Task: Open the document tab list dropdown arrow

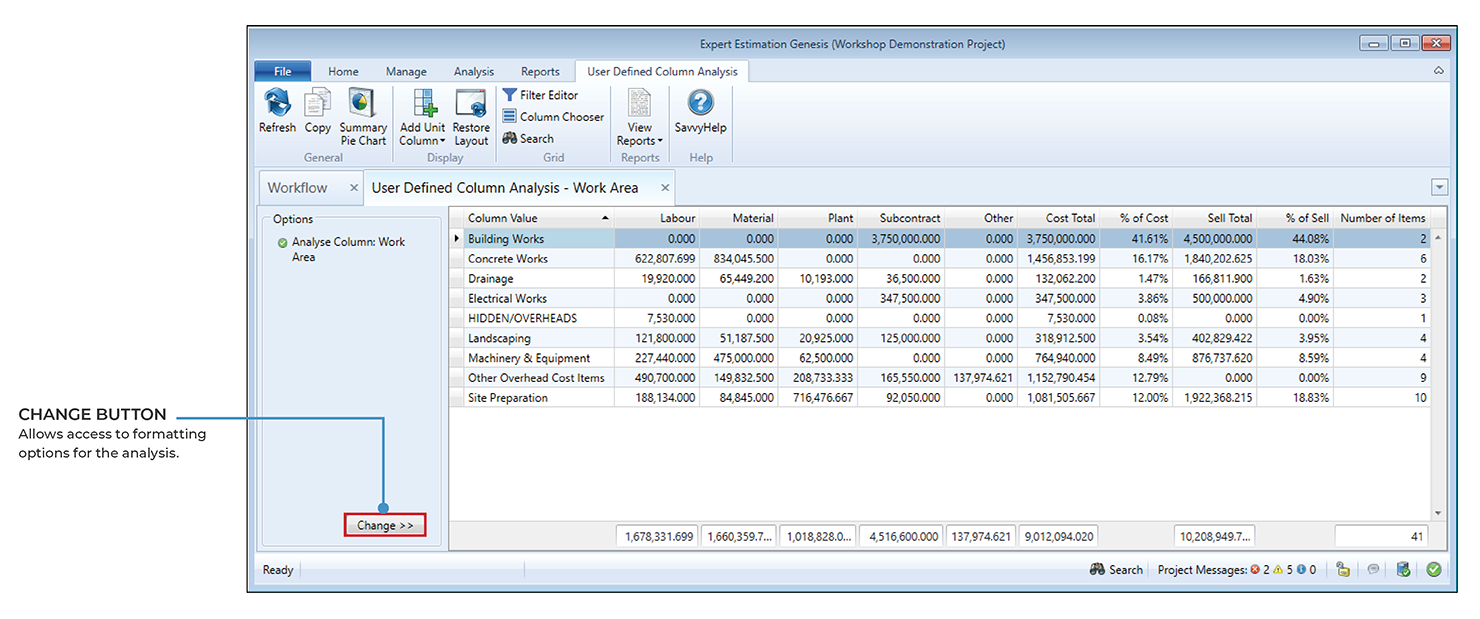Action: [1439, 188]
